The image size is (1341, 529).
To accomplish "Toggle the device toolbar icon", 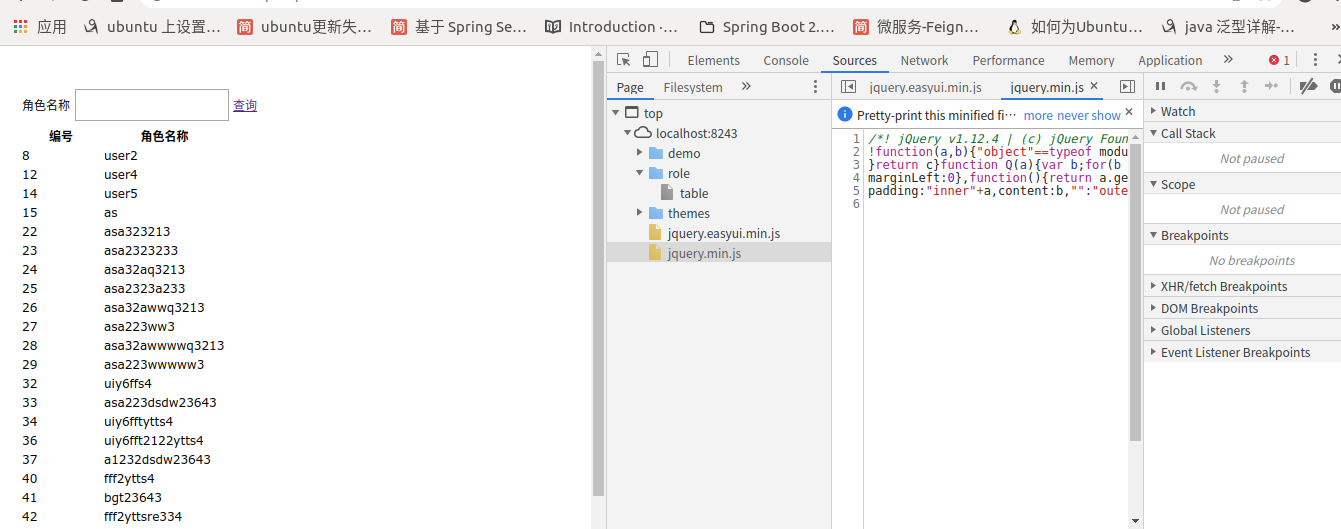I will point(650,60).
